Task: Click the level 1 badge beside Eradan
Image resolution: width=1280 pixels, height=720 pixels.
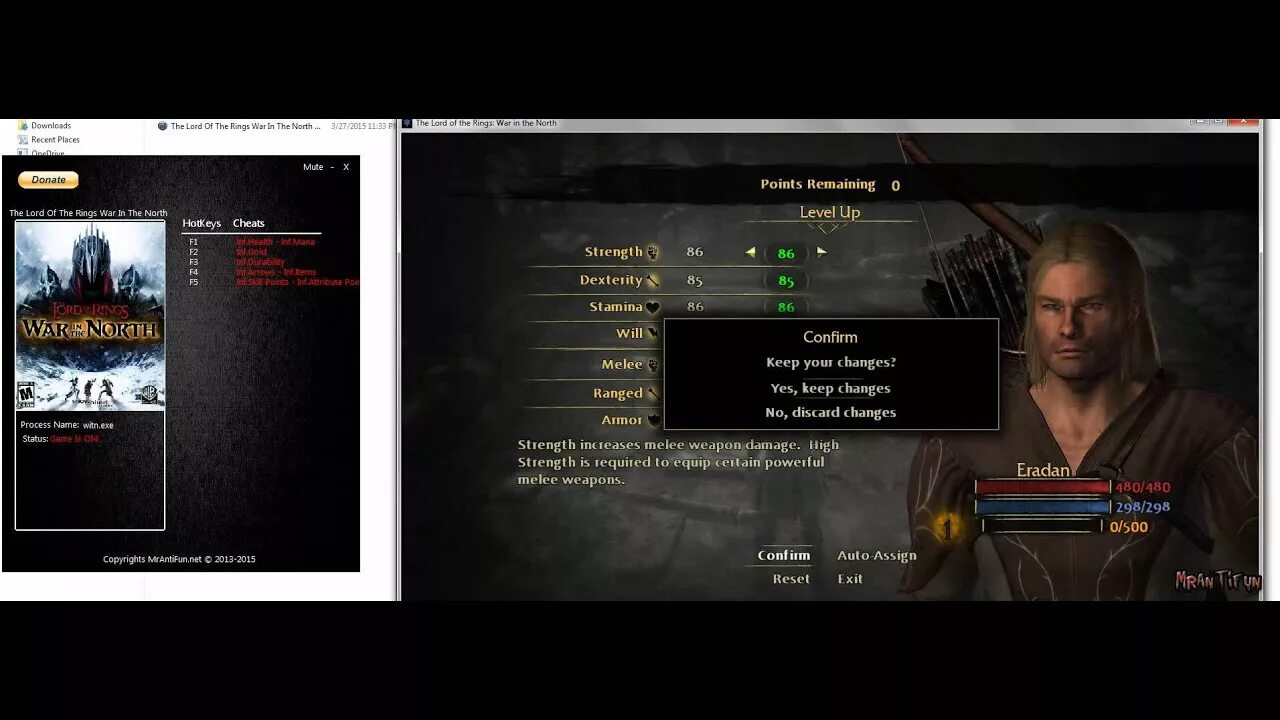Action: pyautogui.click(x=947, y=527)
